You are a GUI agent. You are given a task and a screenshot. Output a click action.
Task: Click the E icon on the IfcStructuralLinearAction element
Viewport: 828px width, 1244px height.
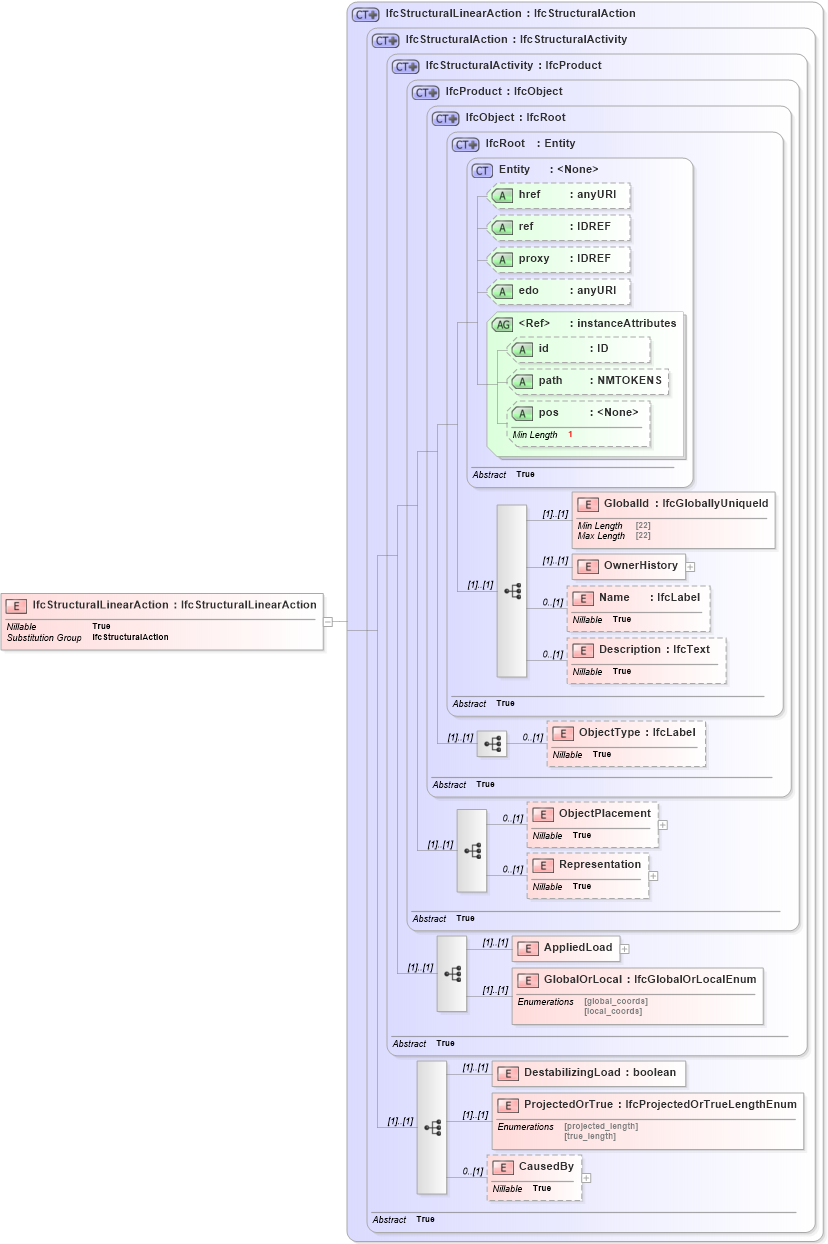(x=15, y=605)
